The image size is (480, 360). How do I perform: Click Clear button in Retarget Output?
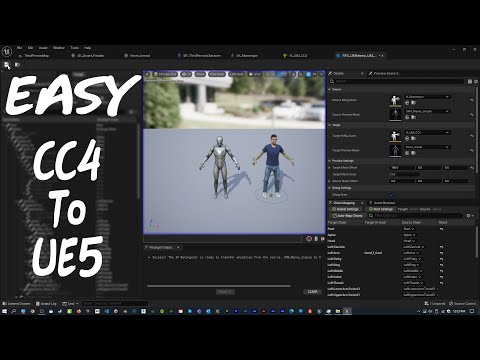click(312, 292)
